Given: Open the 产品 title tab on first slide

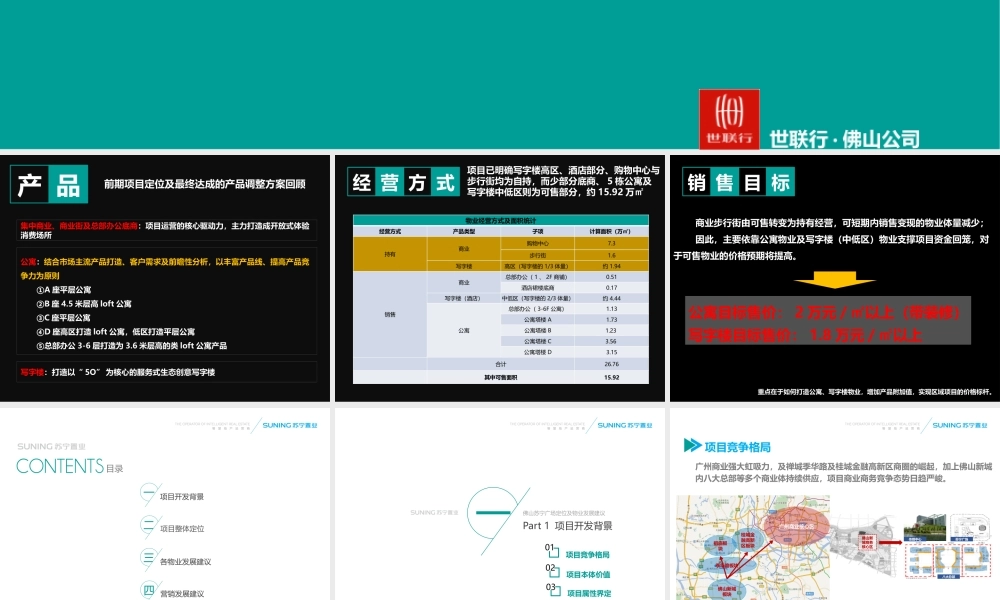Looking at the screenshot, I should [48, 181].
